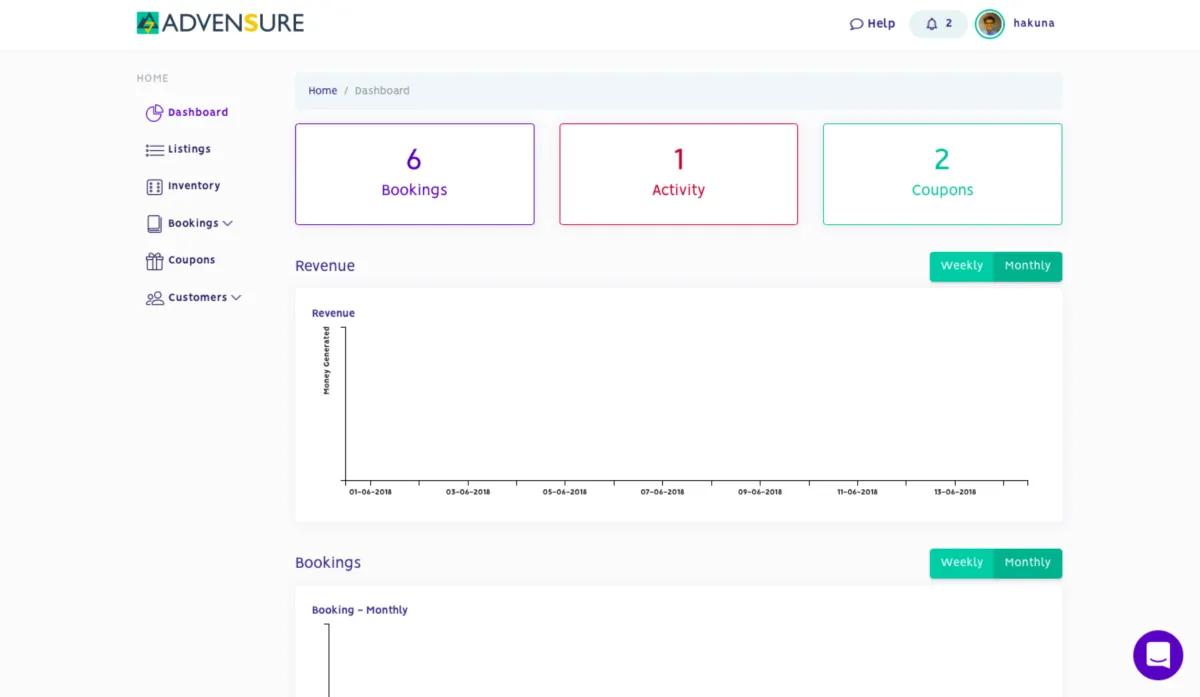Open Coupons in the sidebar
The height and width of the screenshot is (697, 1200).
coord(192,261)
